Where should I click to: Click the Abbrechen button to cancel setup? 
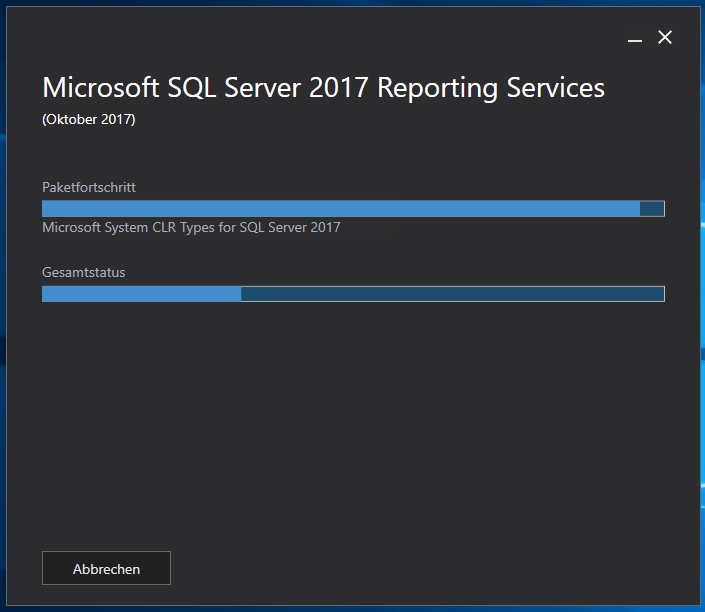coord(106,568)
